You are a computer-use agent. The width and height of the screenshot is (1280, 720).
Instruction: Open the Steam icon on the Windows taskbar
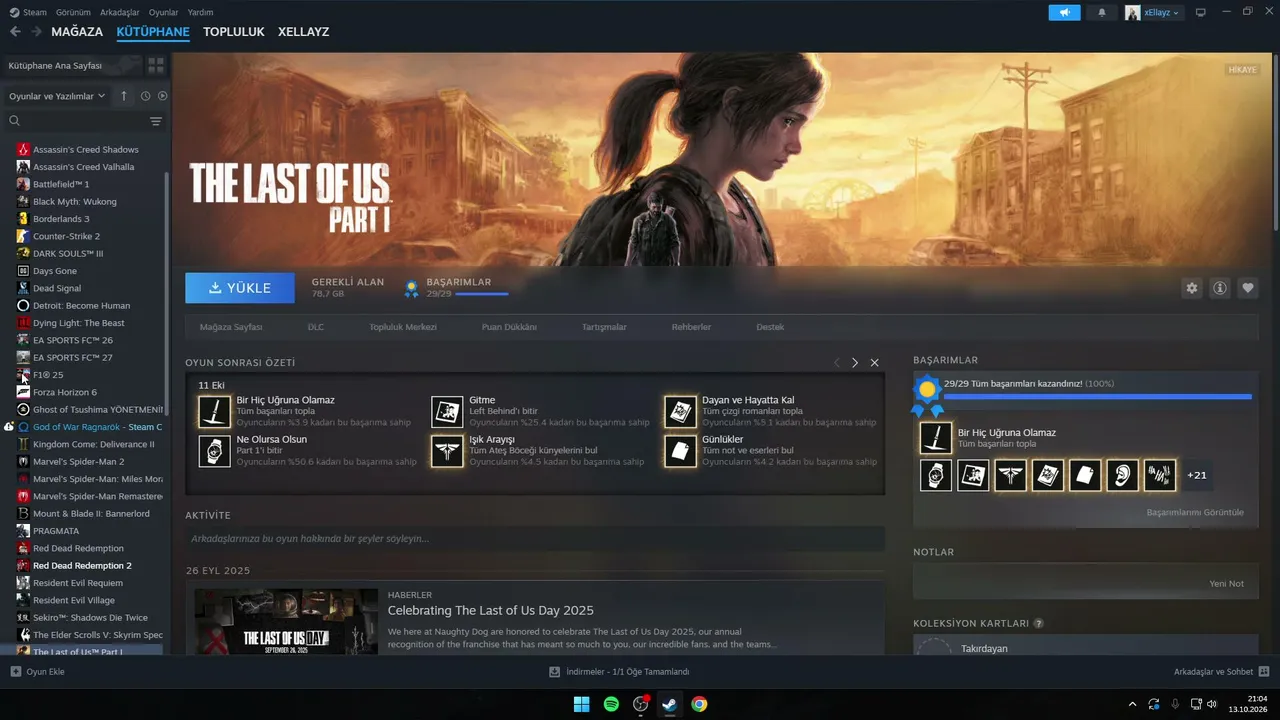(670, 704)
